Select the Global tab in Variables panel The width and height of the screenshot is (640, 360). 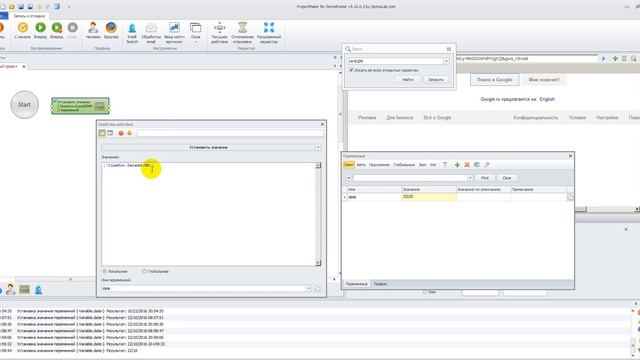click(404, 165)
